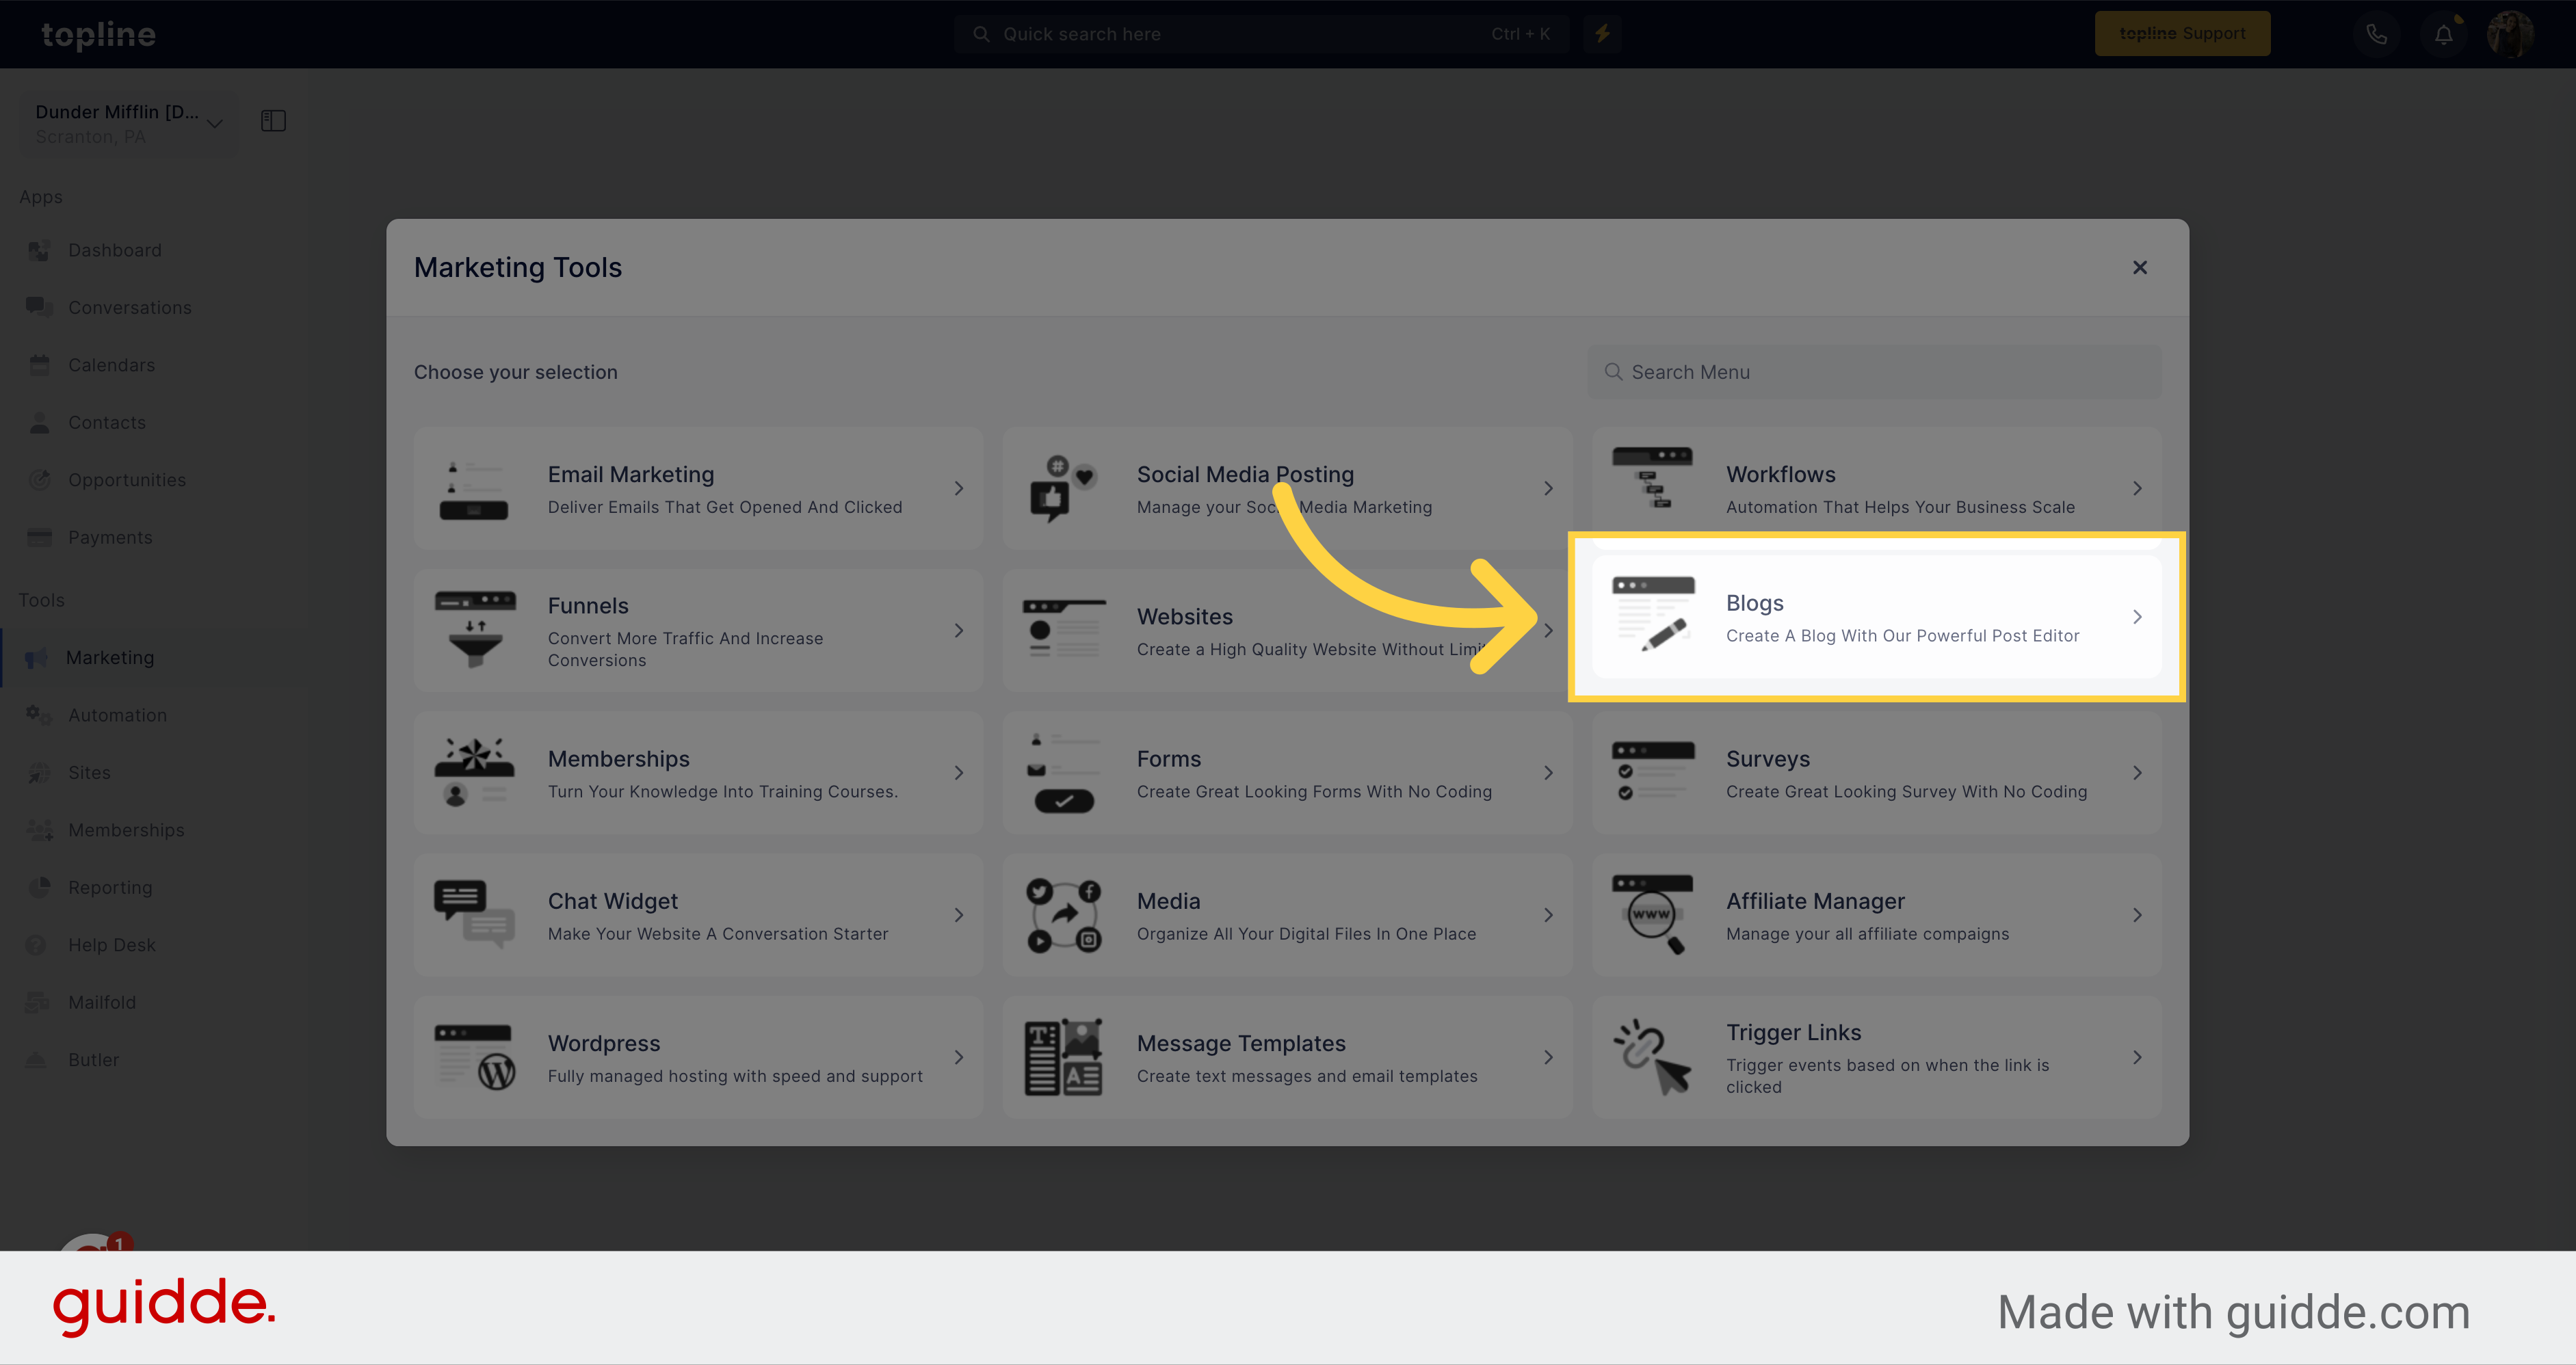Screen dimensions: 2576x1365
Task: Open the Trigger Links tool title
Action: pos(1793,1033)
